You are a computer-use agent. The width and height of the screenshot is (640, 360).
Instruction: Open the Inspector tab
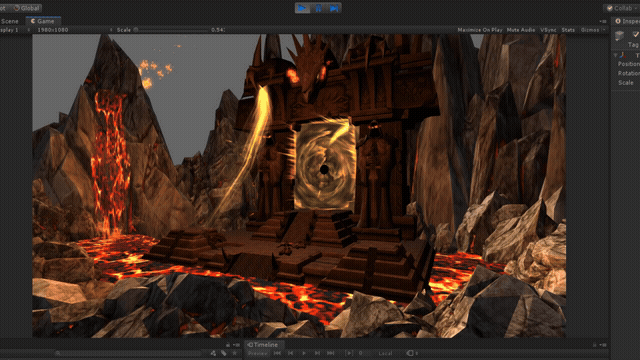point(627,21)
